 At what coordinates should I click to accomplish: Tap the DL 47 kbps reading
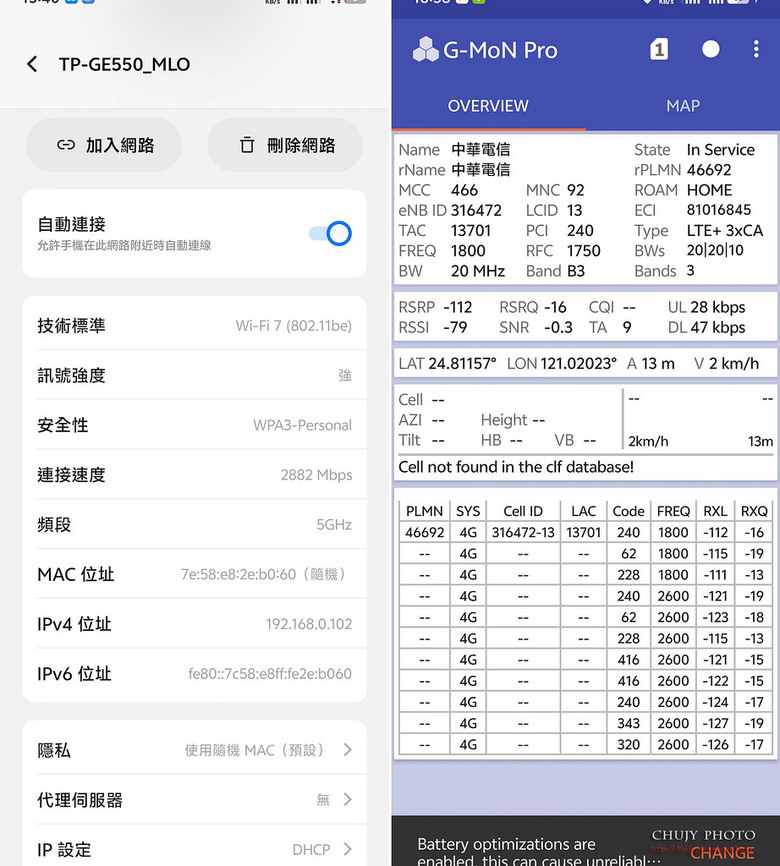coord(707,328)
